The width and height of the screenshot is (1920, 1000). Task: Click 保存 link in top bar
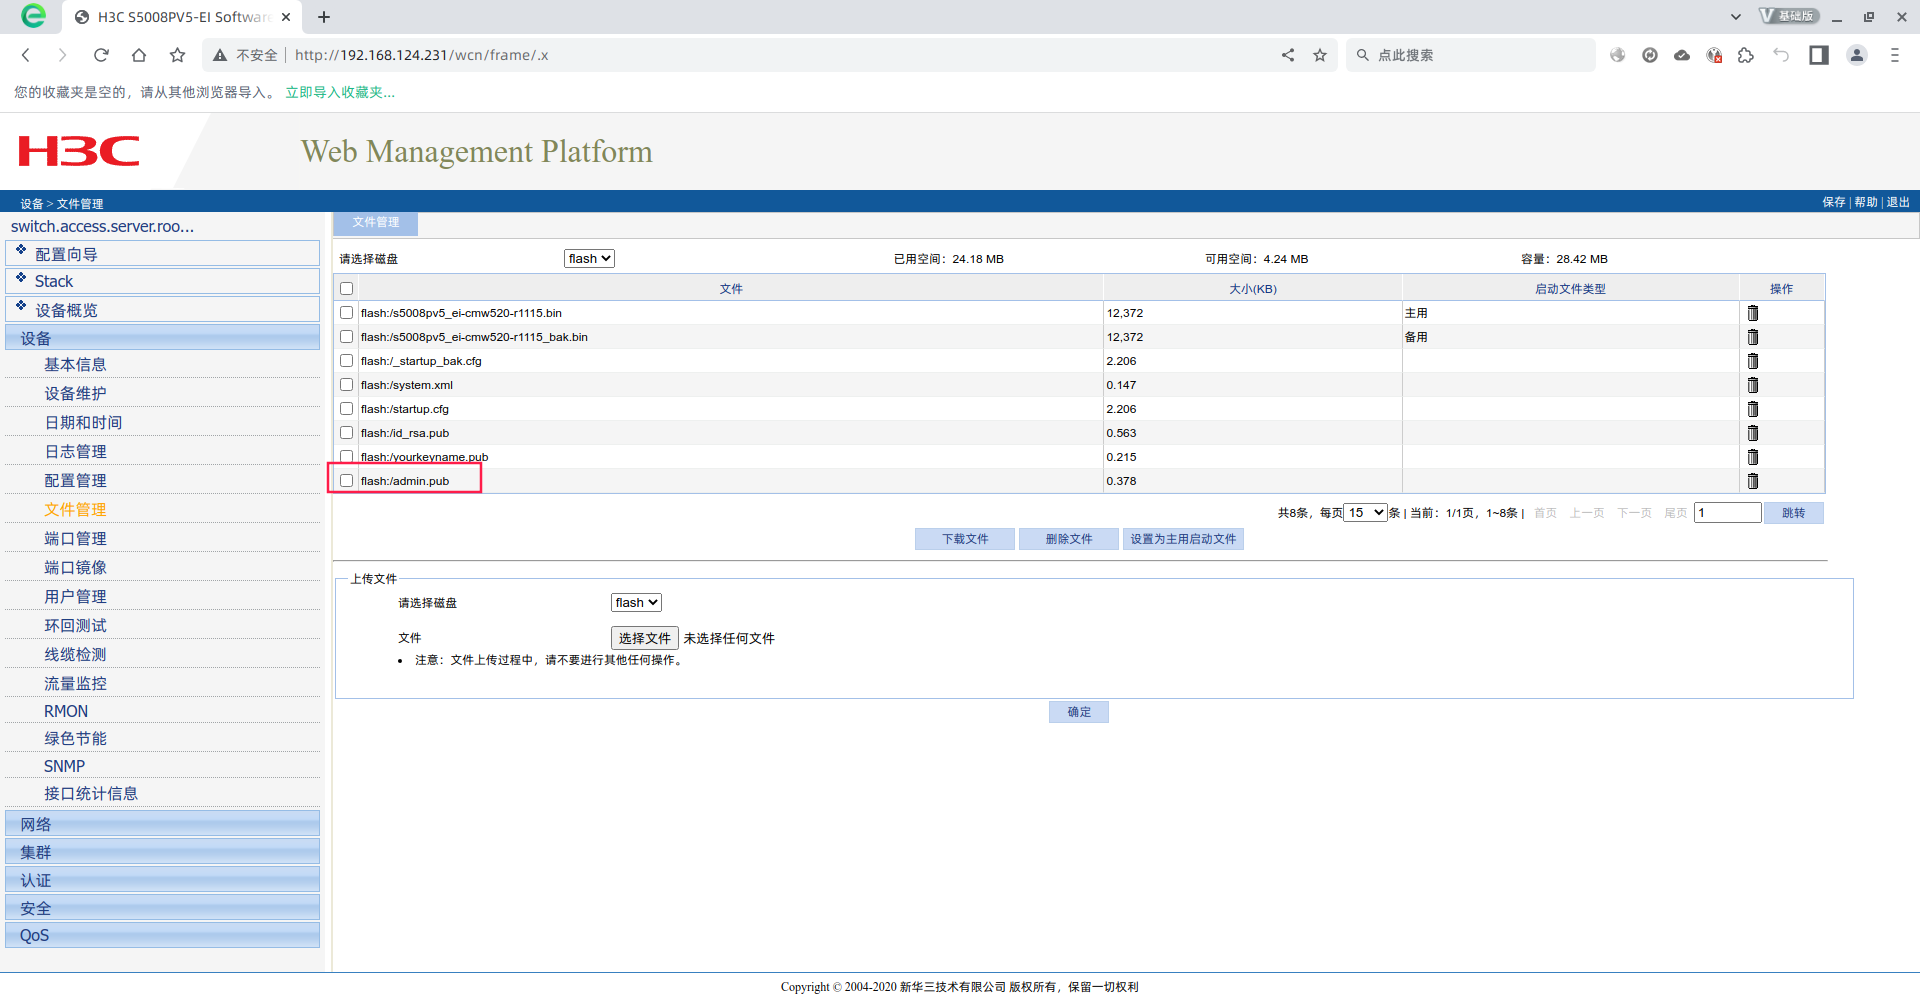[1834, 202]
